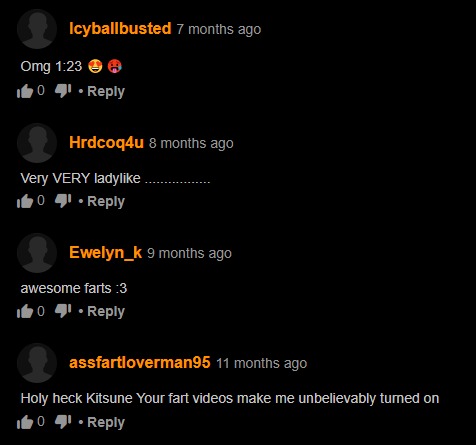
Task: Thumbs up Hrdcoq4u's comment
Action: [25, 201]
